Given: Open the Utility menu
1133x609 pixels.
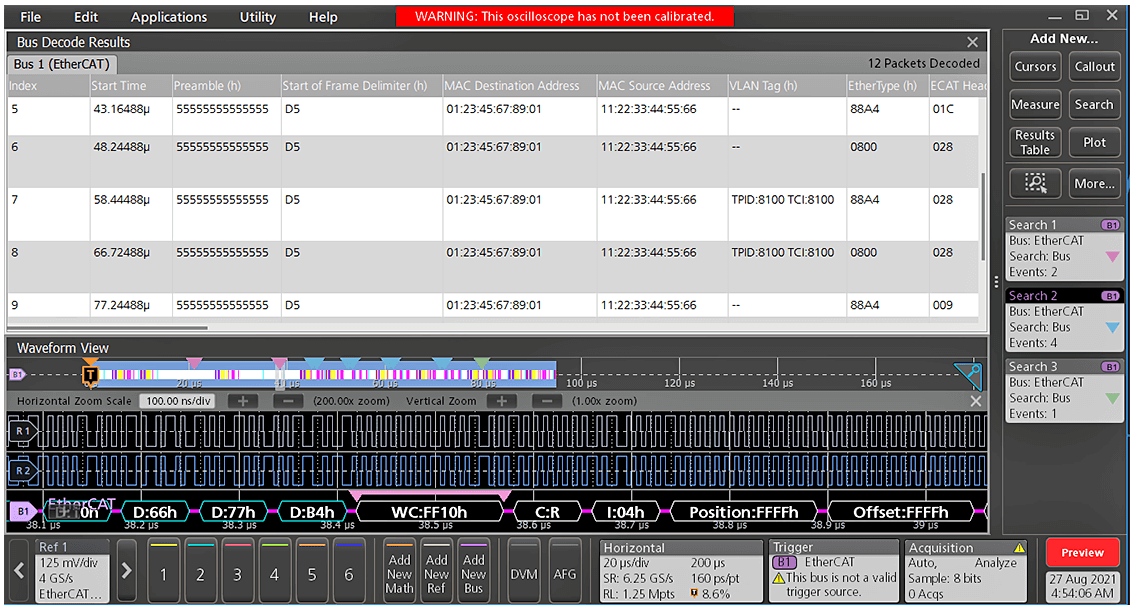Looking at the screenshot, I should [x=257, y=17].
